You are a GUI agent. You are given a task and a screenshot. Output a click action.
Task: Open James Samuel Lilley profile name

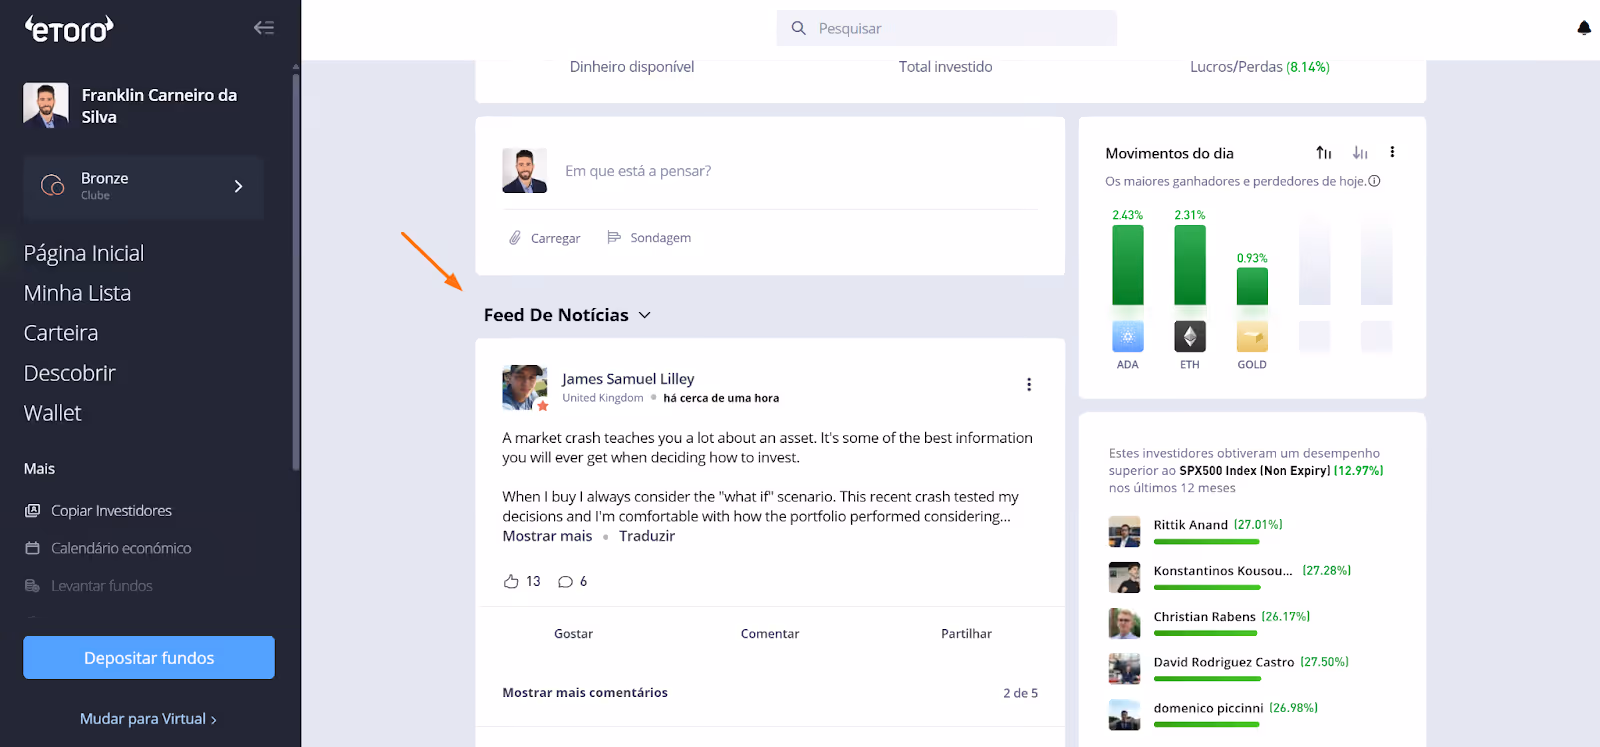pyautogui.click(x=628, y=379)
